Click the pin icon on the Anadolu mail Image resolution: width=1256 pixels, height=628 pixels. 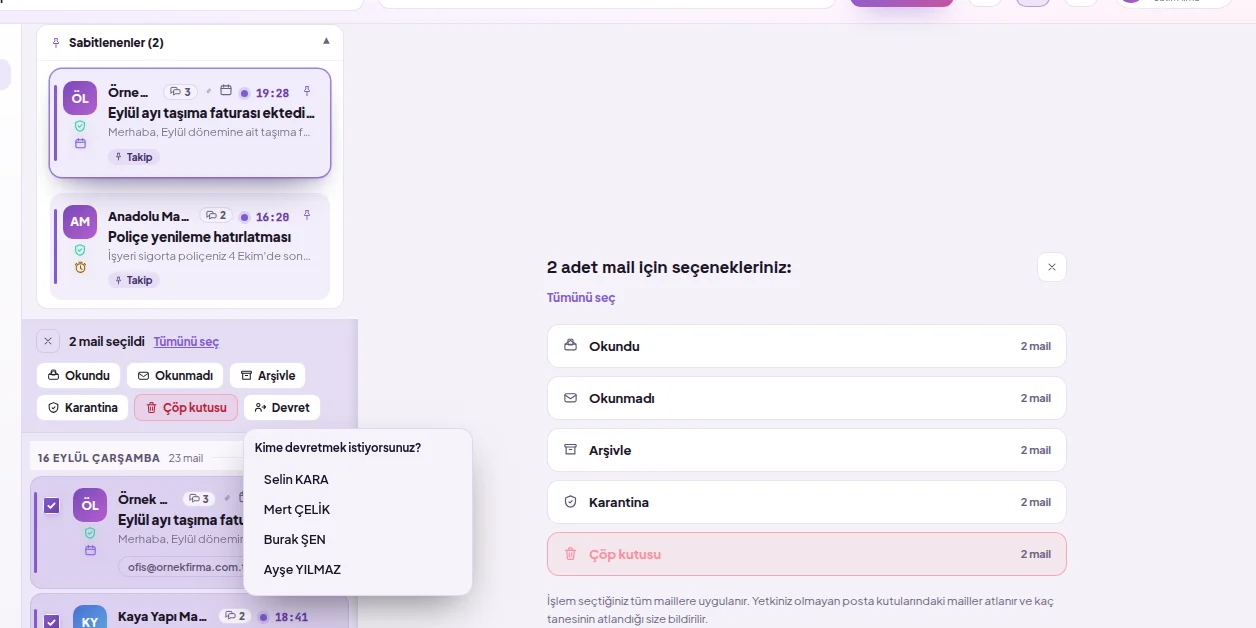click(307, 215)
